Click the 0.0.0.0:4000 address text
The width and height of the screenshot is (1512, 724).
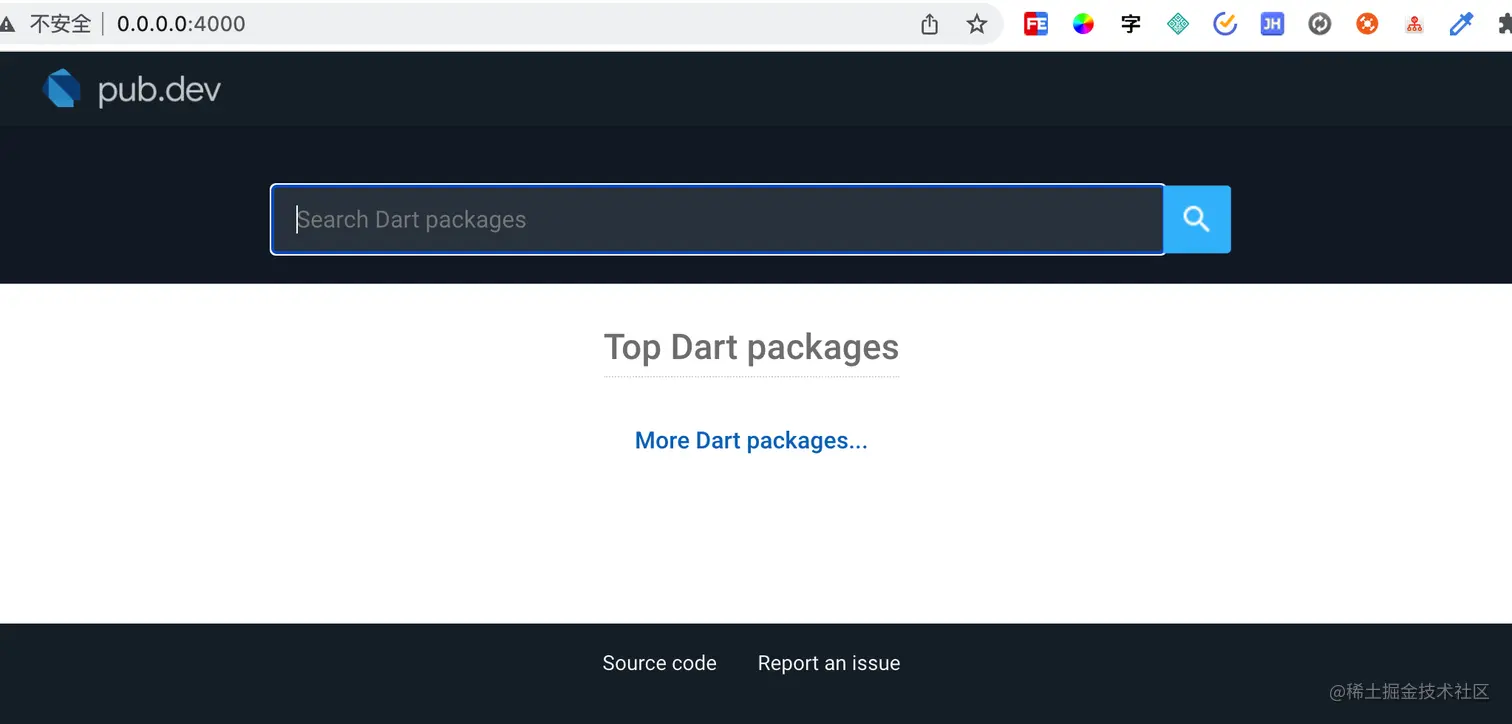pyautogui.click(x=181, y=24)
